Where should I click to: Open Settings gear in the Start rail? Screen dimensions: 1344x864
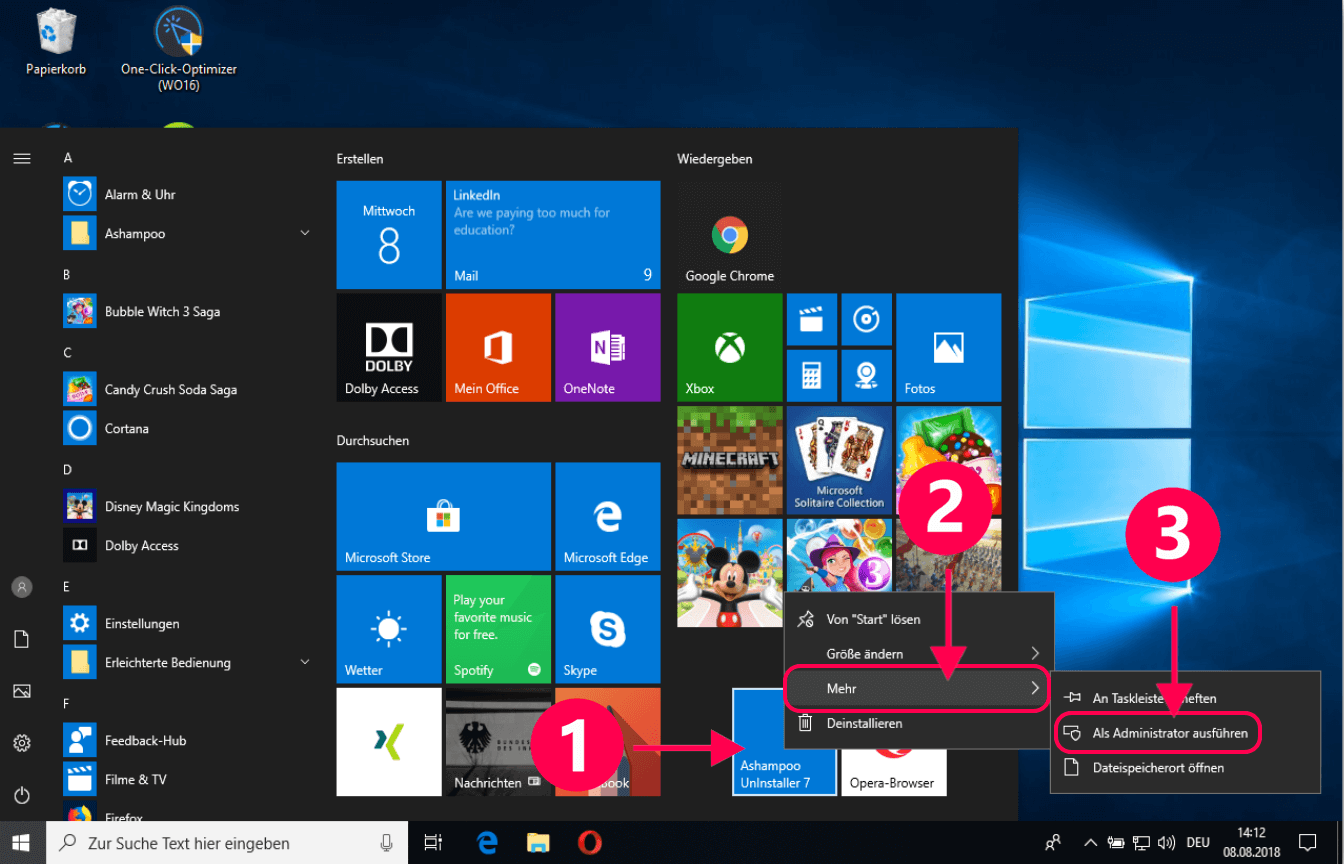click(x=22, y=743)
